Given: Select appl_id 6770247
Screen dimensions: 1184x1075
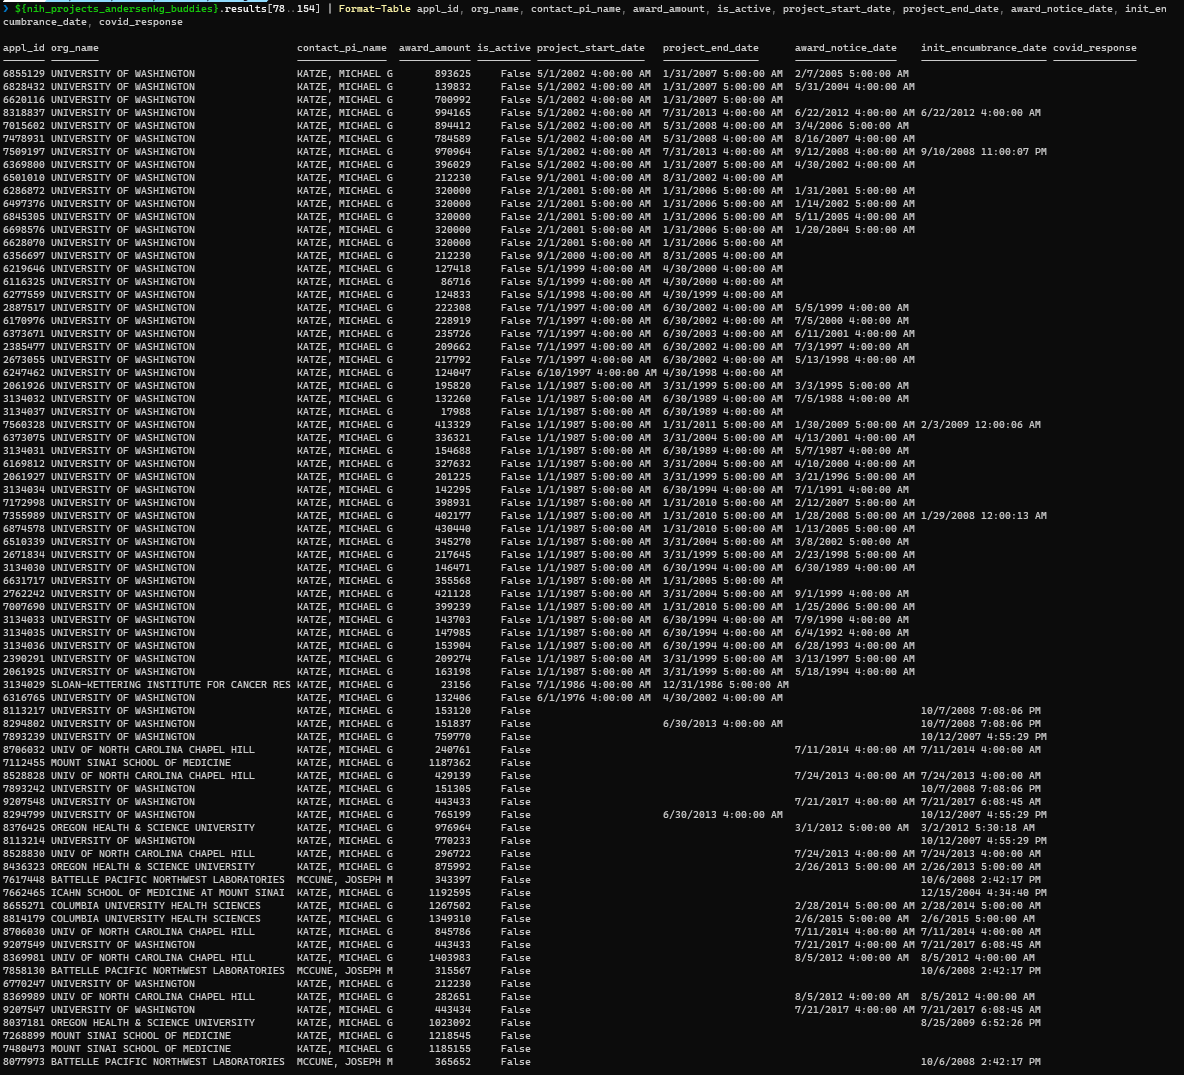Looking at the screenshot, I should pyautogui.click(x=23, y=984).
